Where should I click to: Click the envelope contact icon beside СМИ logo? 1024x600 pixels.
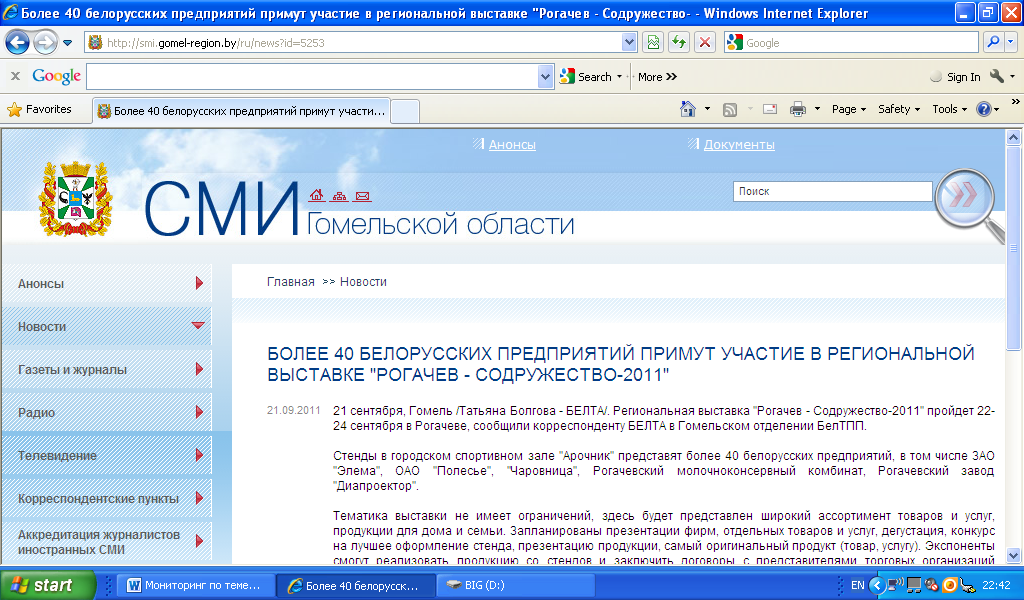click(362, 195)
